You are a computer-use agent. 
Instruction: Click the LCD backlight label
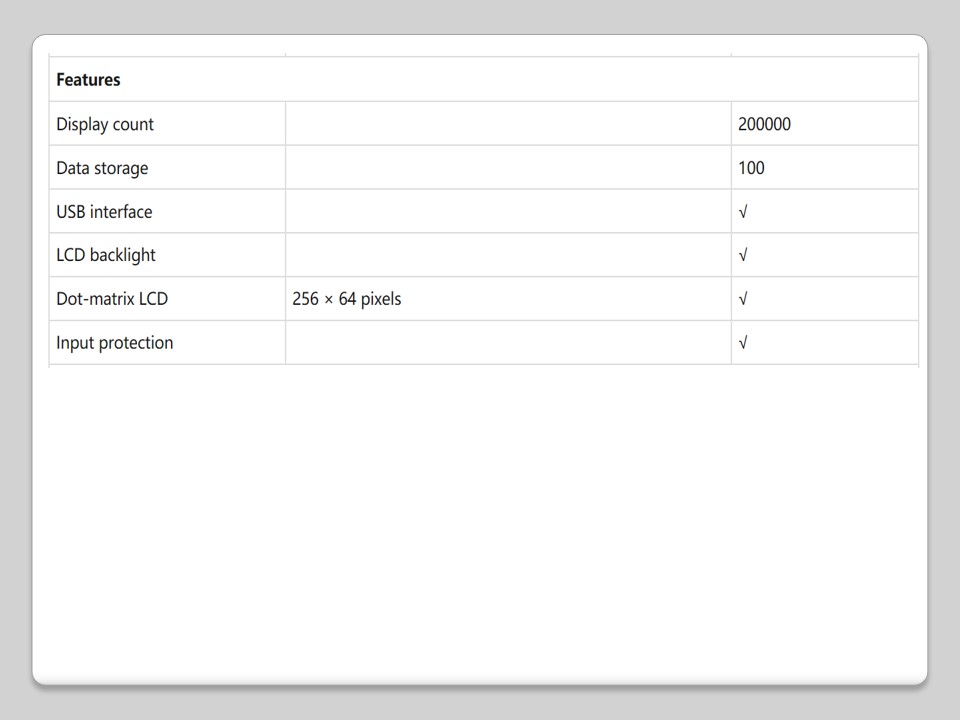coord(106,255)
